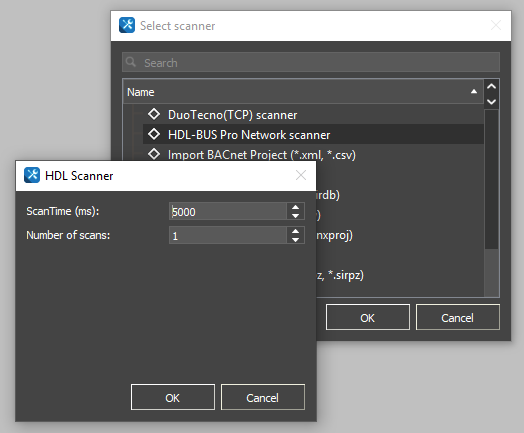Click the scanner list scroll down chevron
The image size is (524, 433).
tap(491, 102)
